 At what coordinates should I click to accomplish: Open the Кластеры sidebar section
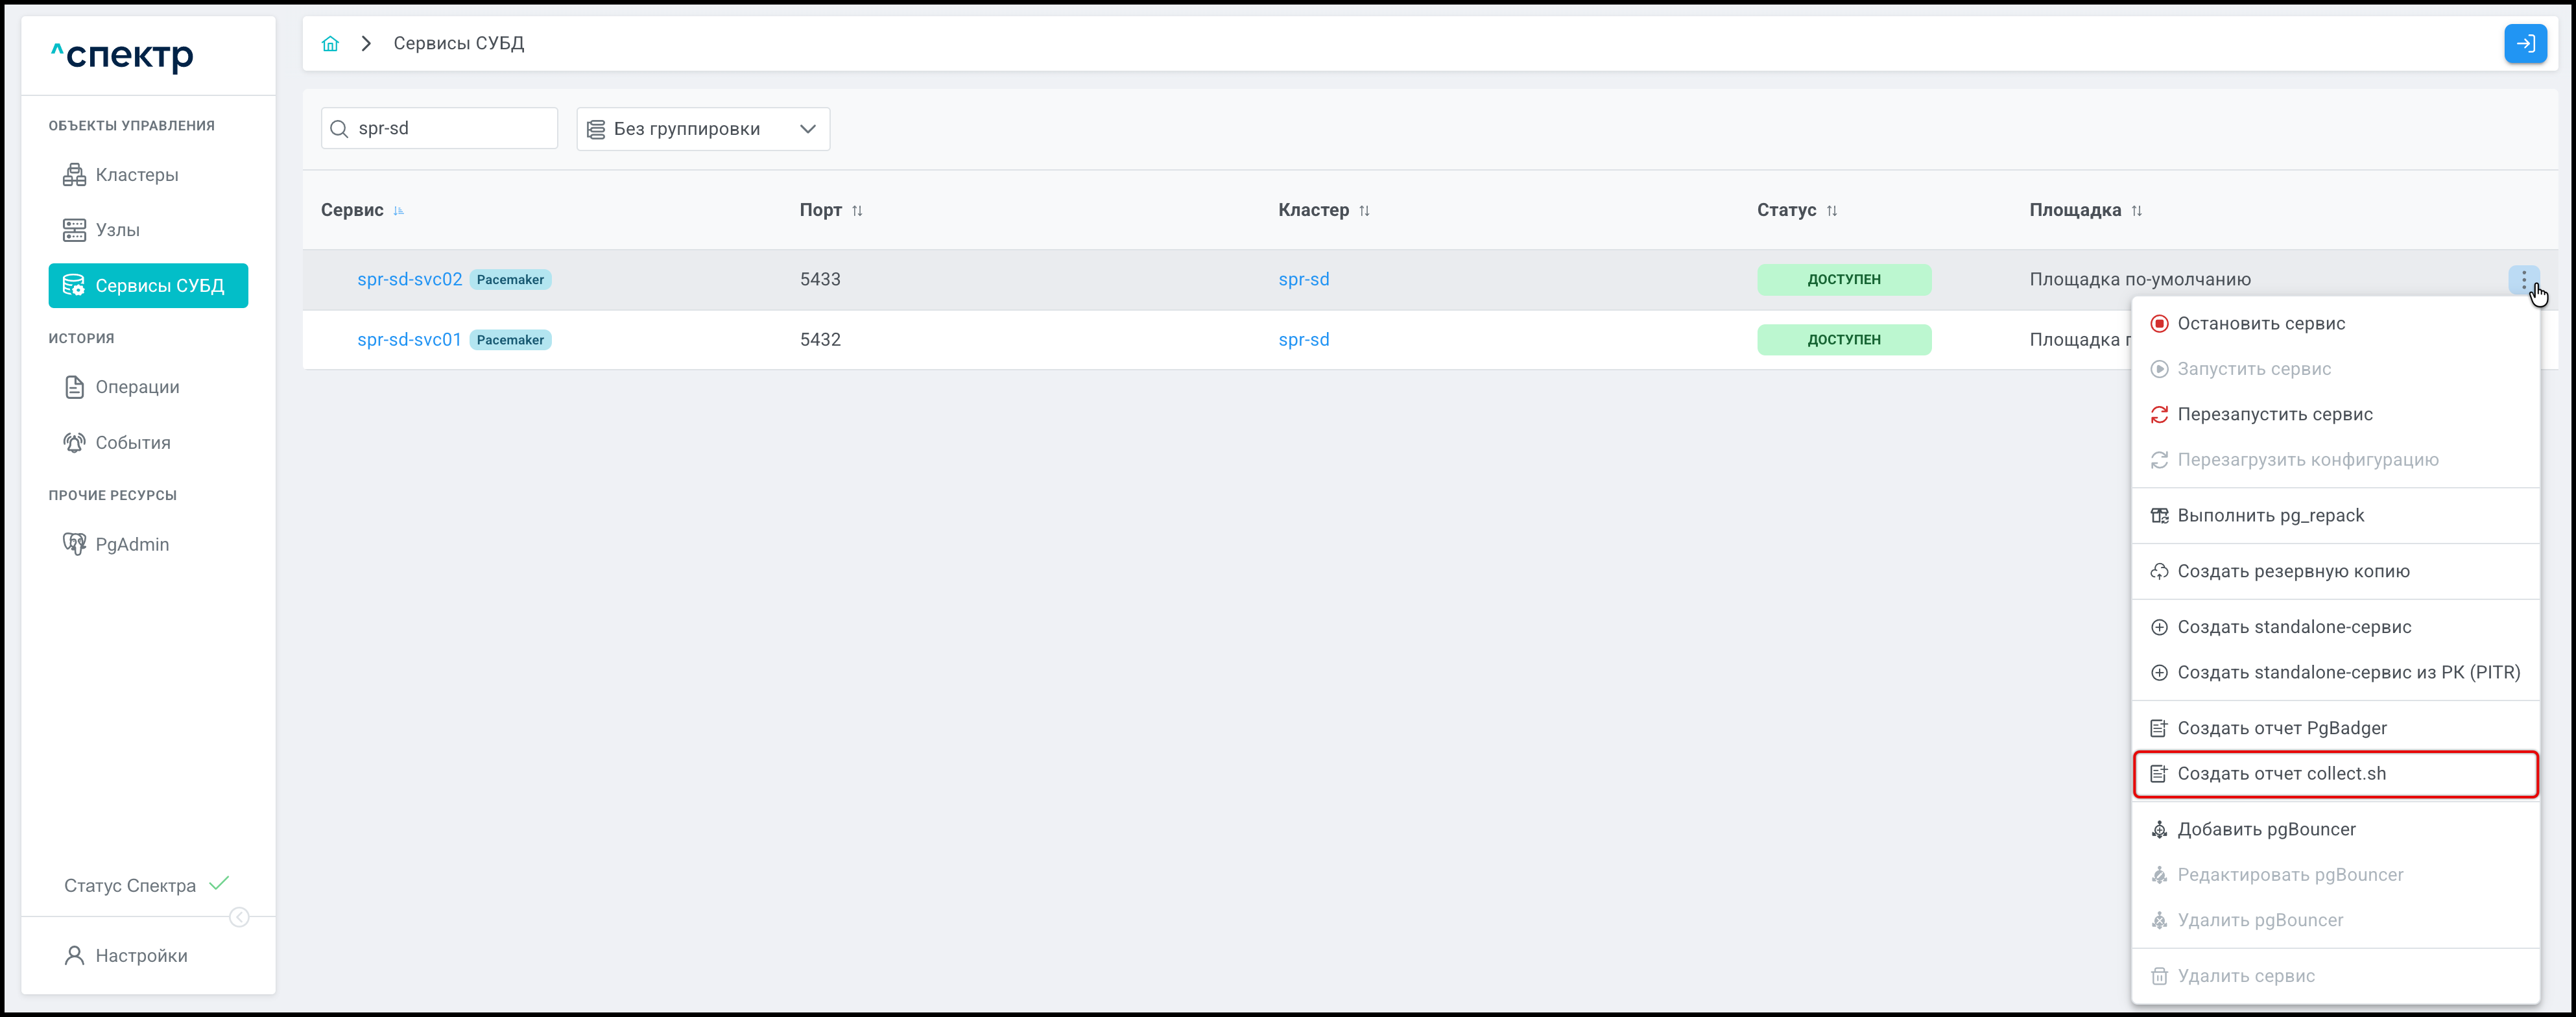coord(136,175)
